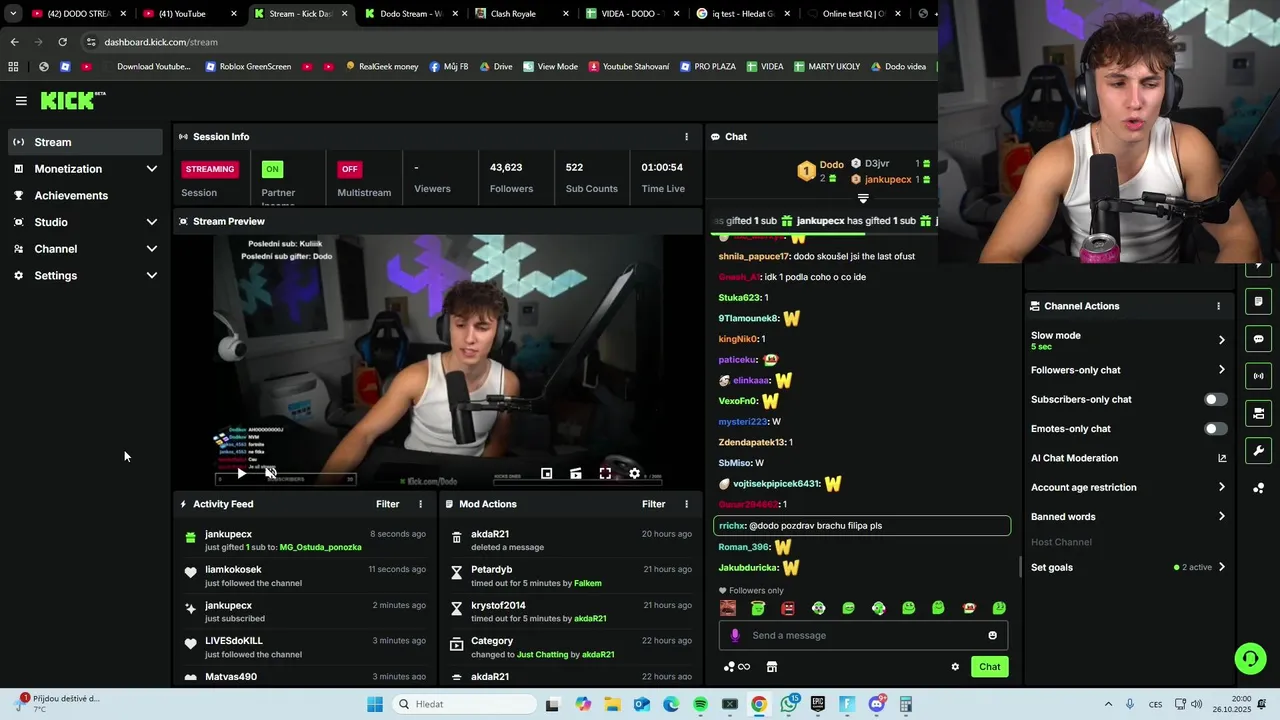Open the shop icon below chat input
This screenshot has height=720, width=1280.
[772, 667]
